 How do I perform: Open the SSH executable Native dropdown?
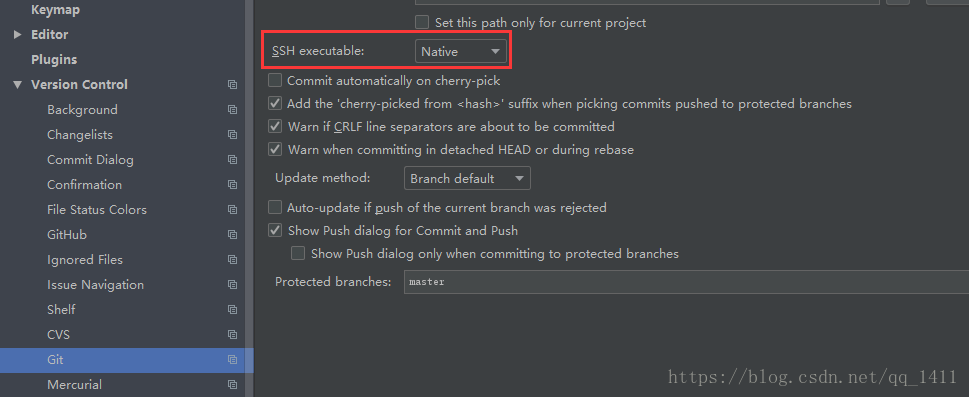461,52
